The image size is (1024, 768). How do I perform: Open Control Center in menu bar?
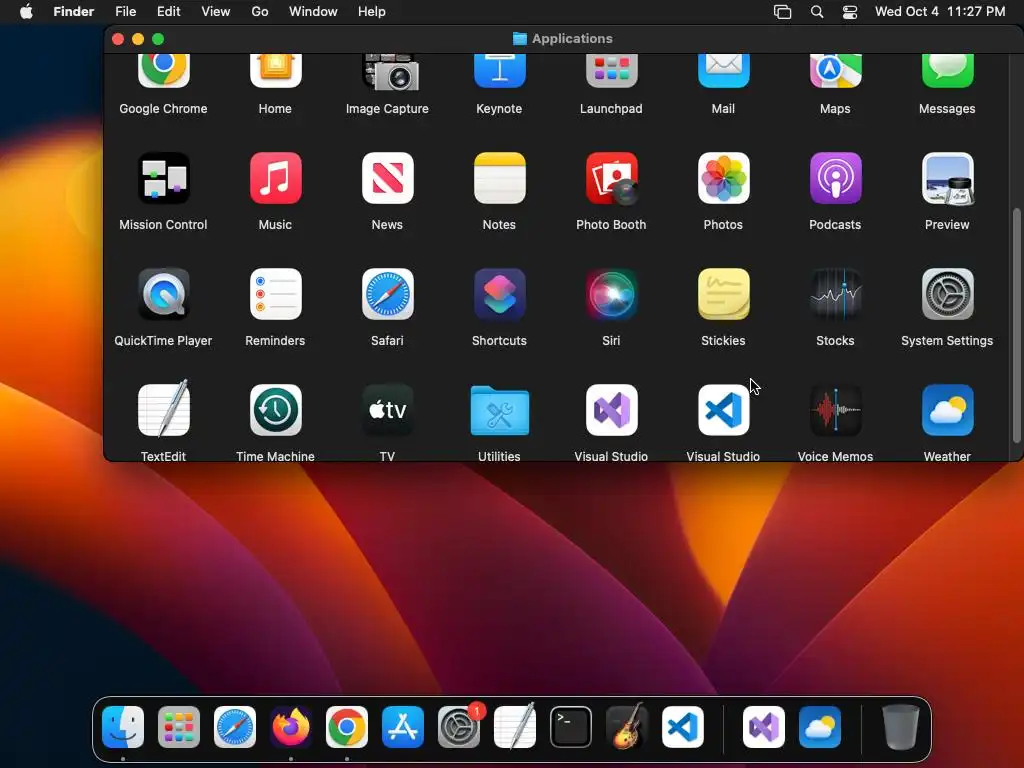click(850, 12)
